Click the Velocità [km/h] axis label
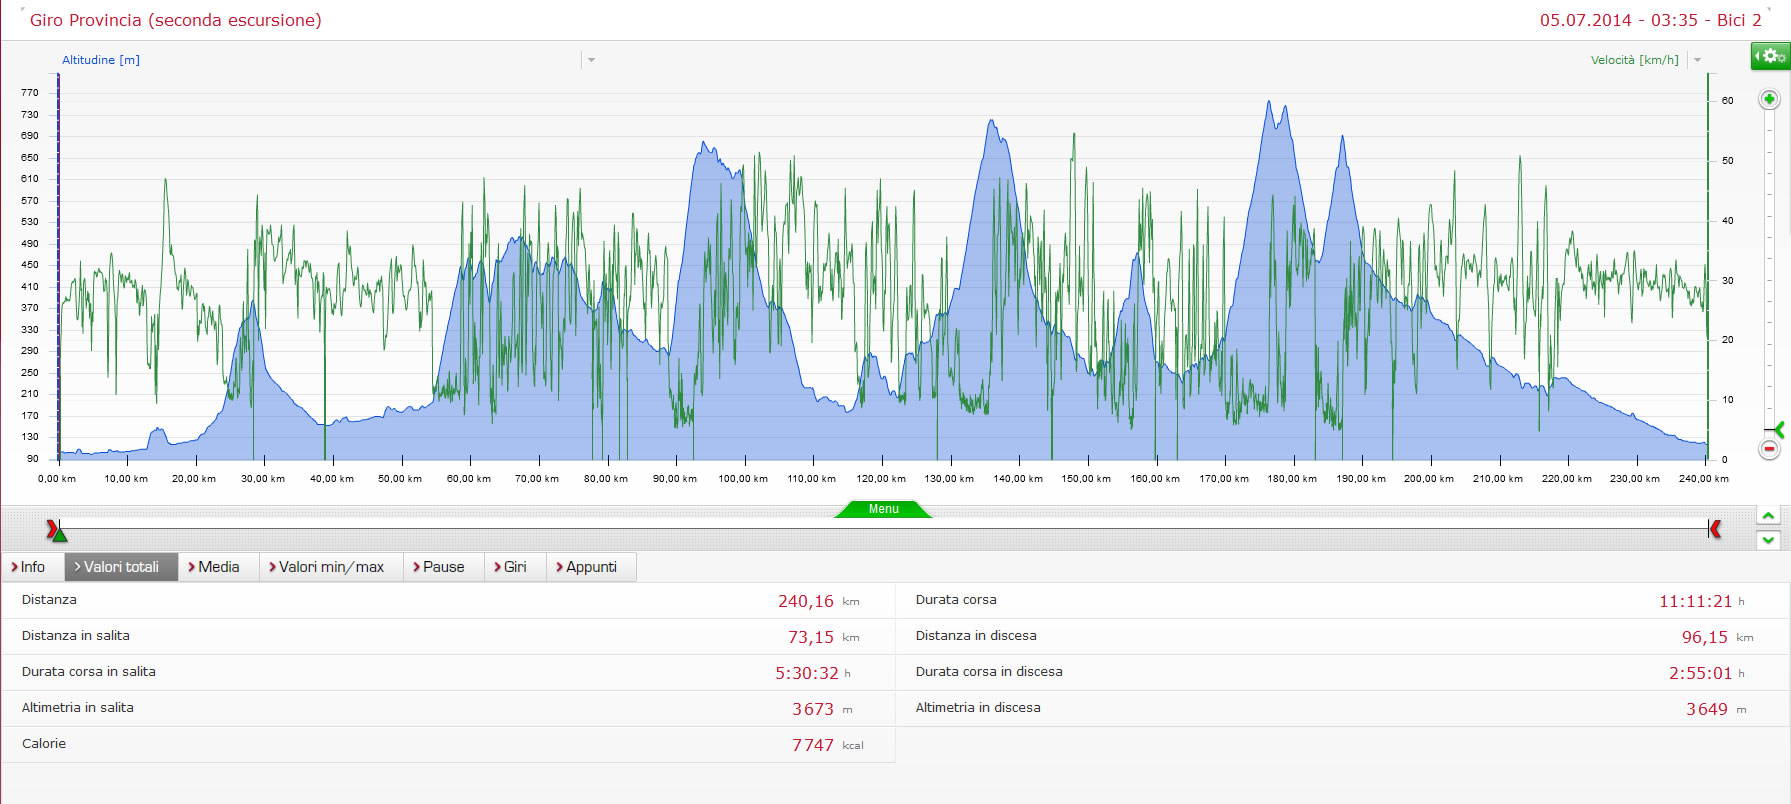Viewport: 1791px width, 804px height. tap(1635, 60)
